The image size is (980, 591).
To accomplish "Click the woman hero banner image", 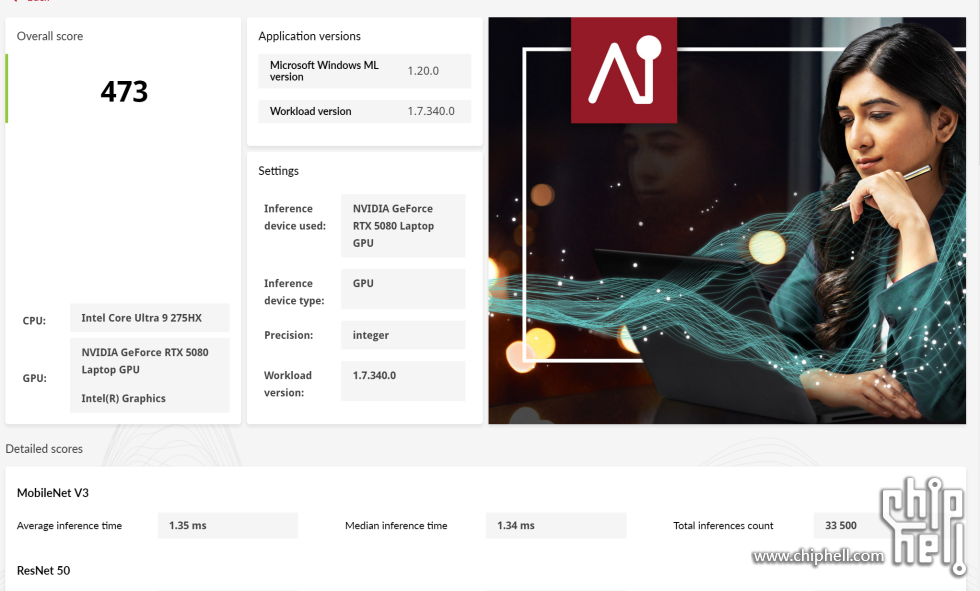I will (x=727, y=221).
